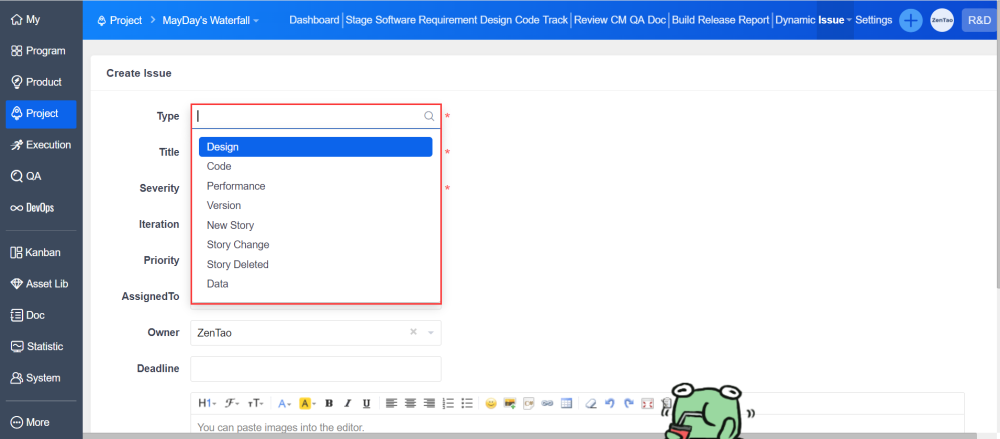Click the blue plus quick-create icon
Viewport: 1000px width, 439px height.
pos(910,20)
